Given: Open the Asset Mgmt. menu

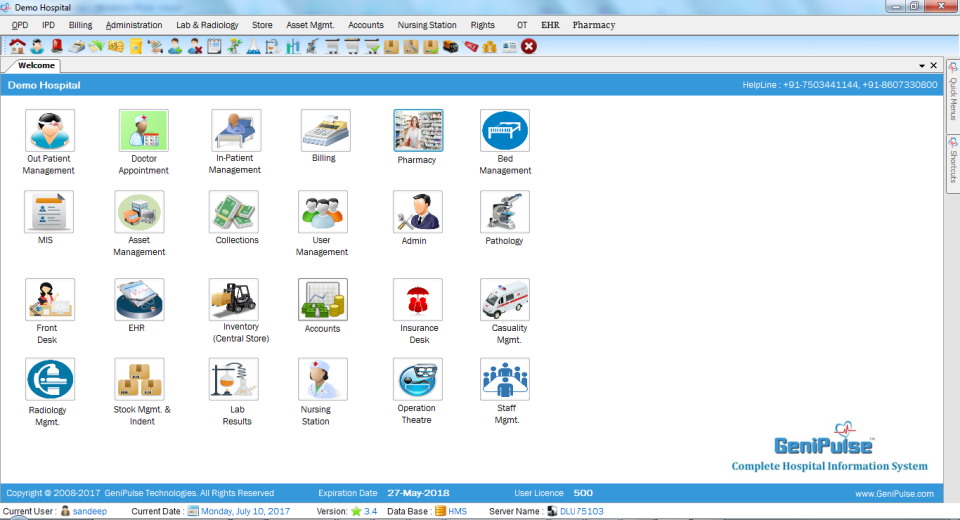Looking at the screenshot, I should 310,25.
